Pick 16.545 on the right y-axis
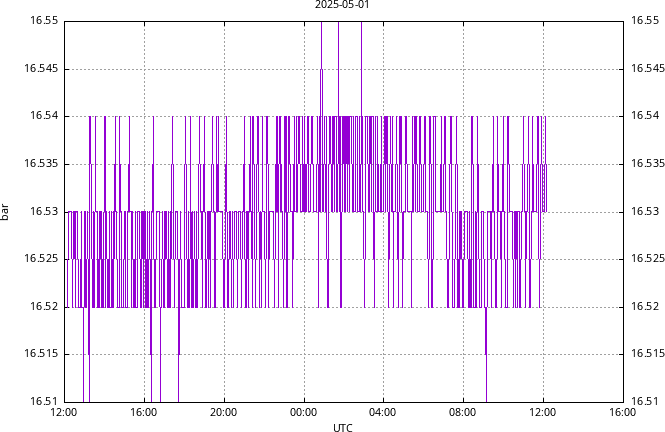Screen dimensions: 665x432 648,68
